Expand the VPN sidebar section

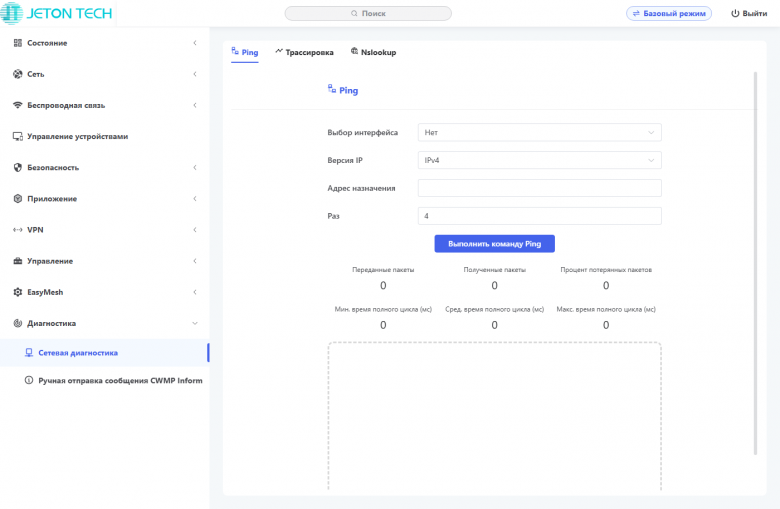click(194, 230)
